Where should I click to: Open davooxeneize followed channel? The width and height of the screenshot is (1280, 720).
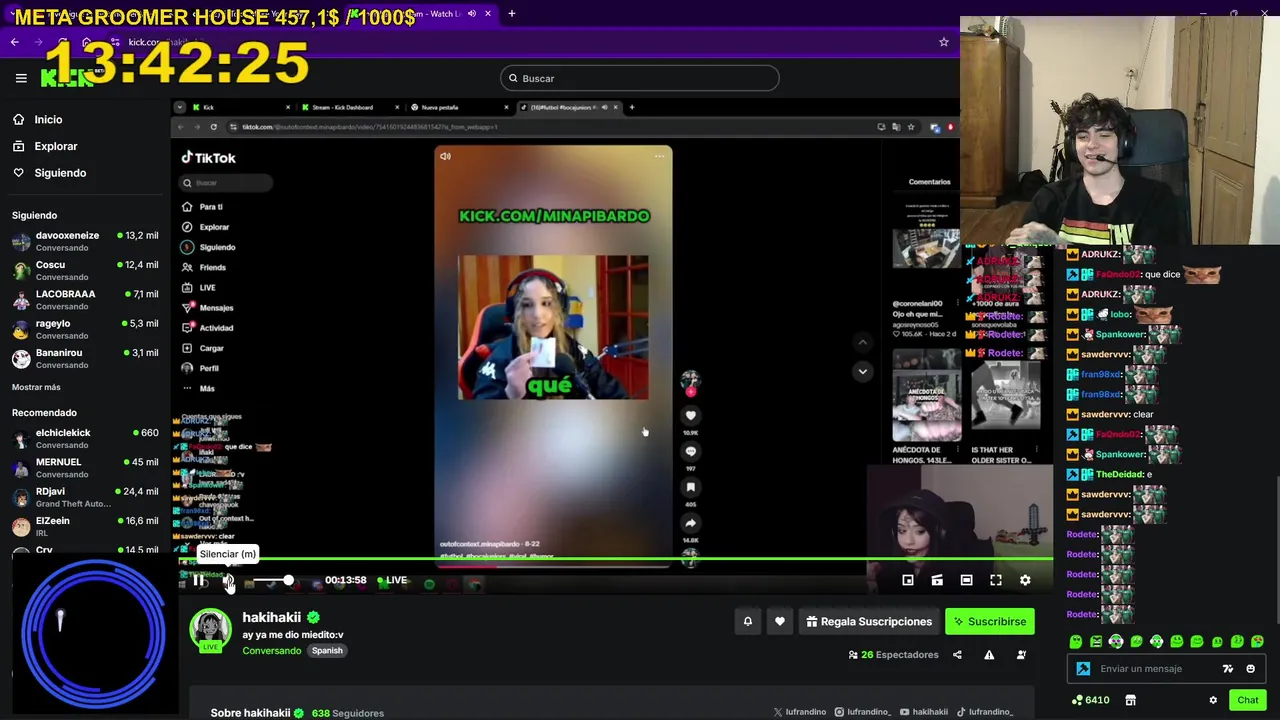tap(85, 241)
